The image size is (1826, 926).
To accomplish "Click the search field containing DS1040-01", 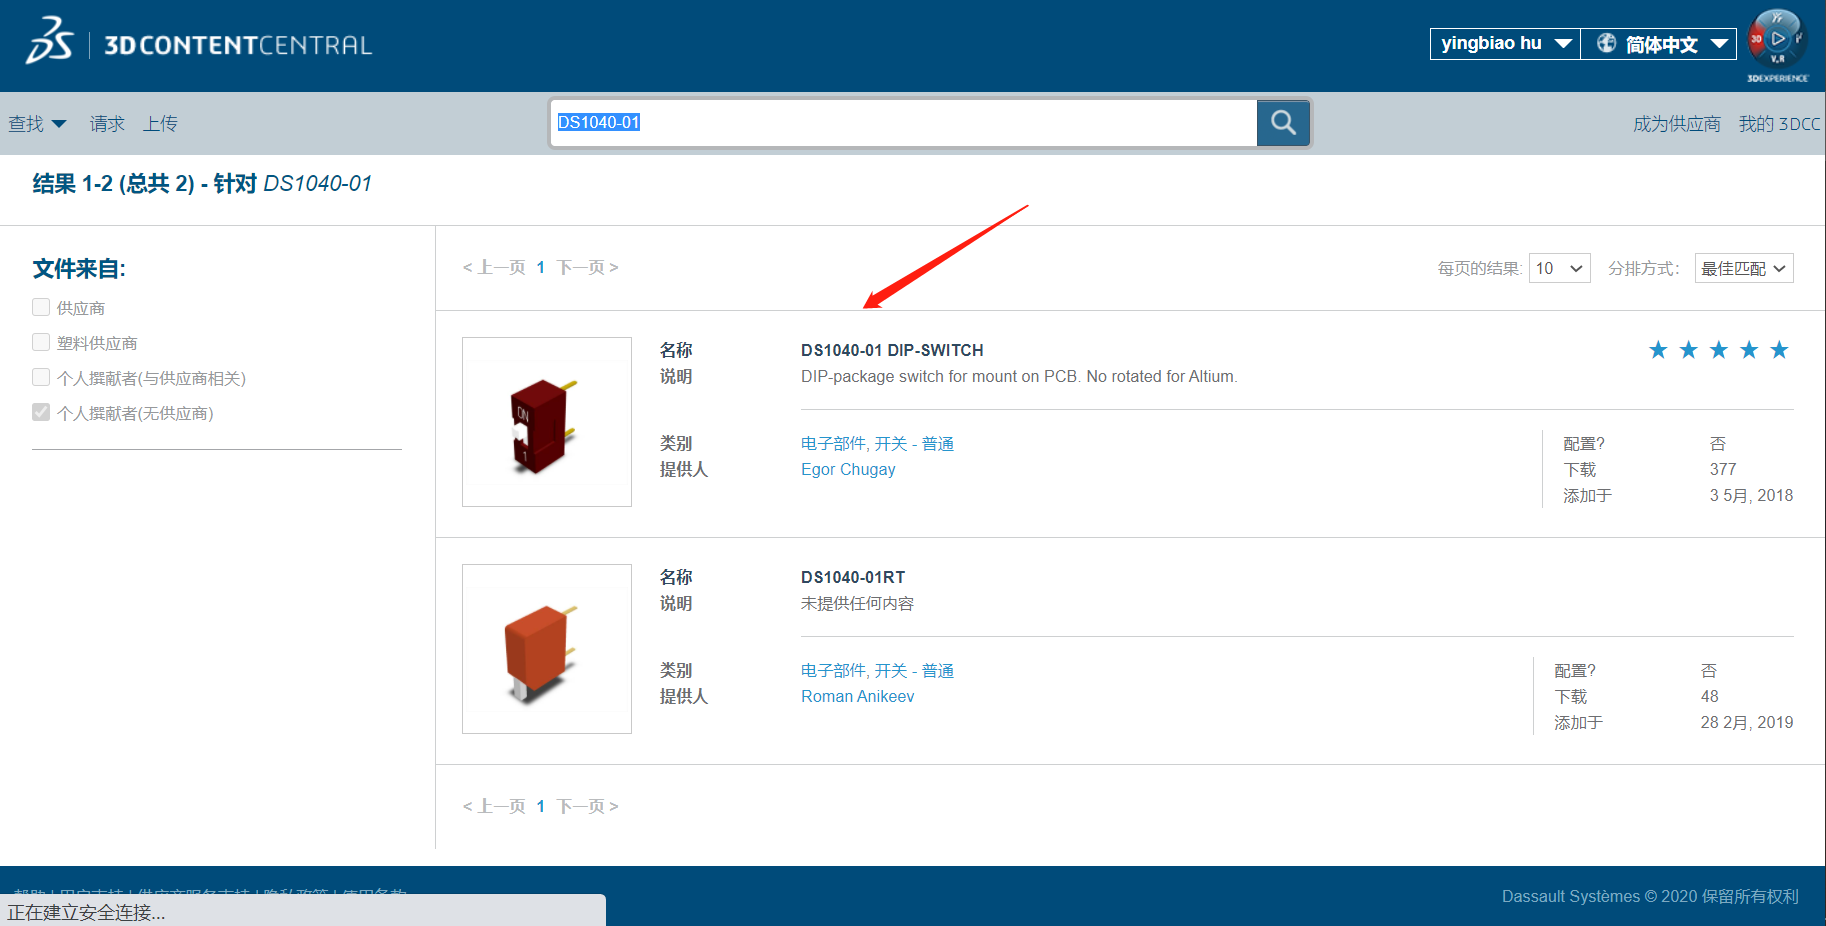I will [x=904, y=123].
